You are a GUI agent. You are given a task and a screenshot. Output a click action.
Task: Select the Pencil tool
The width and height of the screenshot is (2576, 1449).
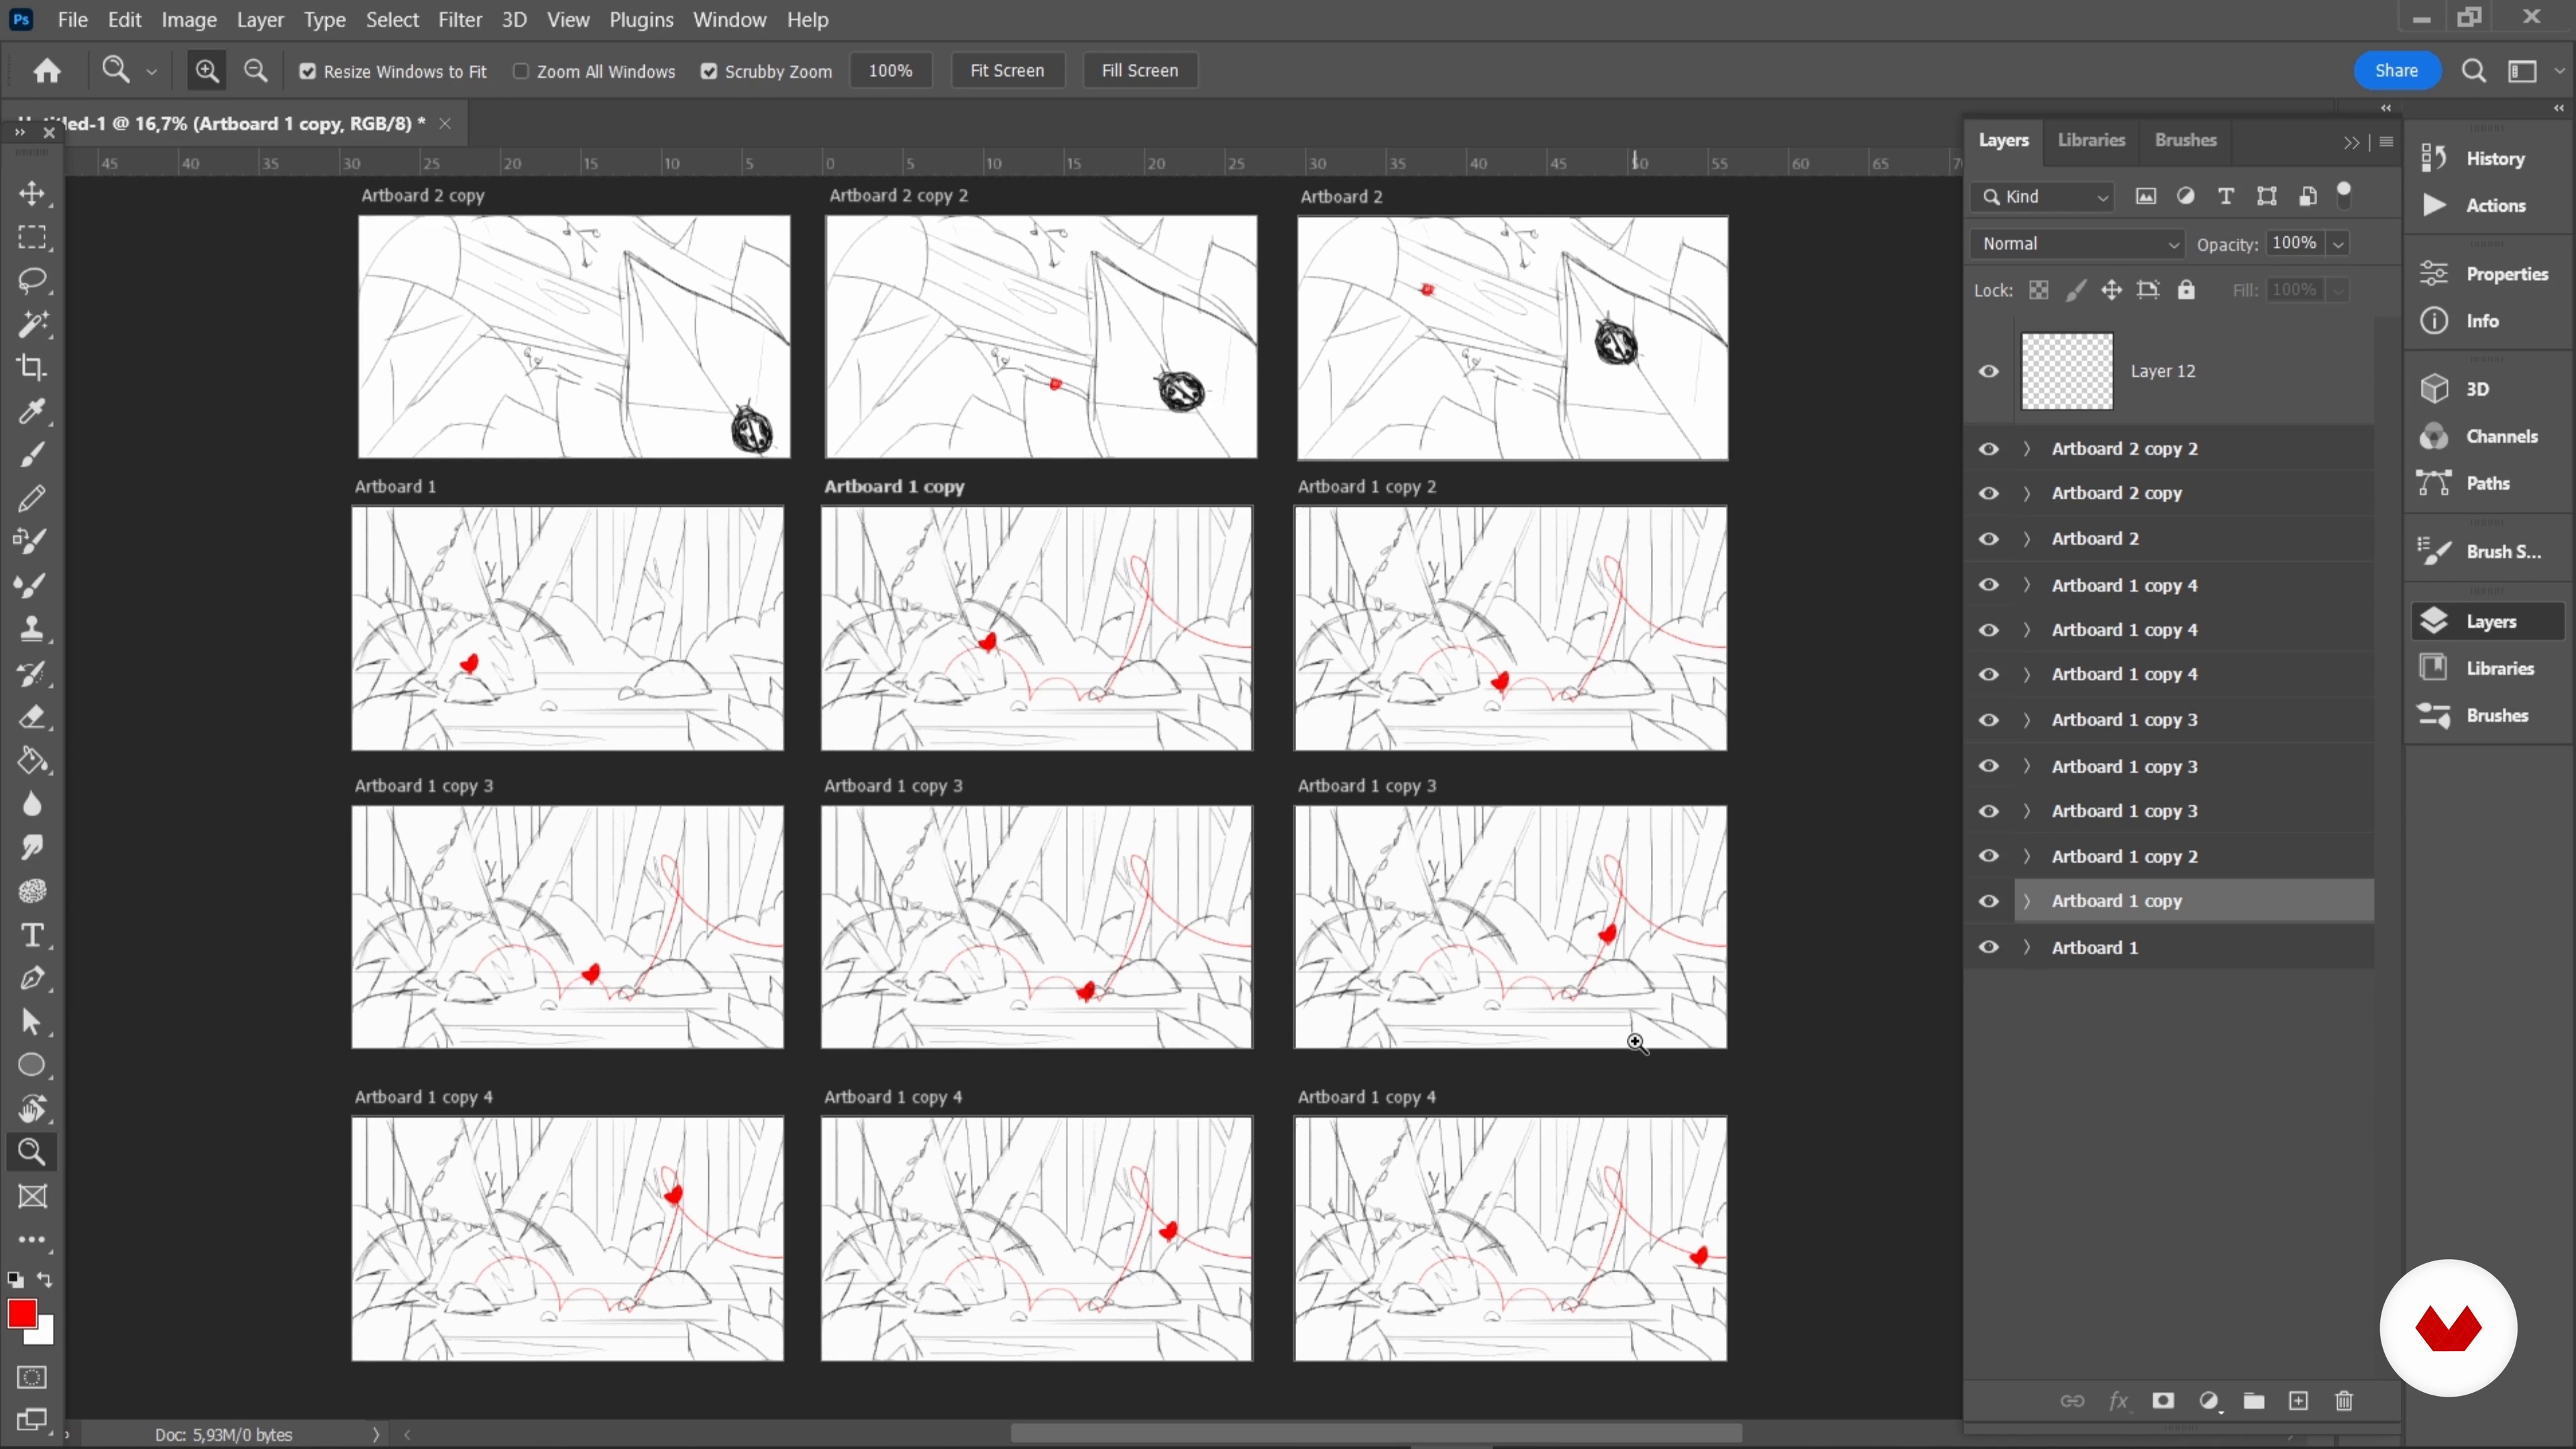[32, 497]
